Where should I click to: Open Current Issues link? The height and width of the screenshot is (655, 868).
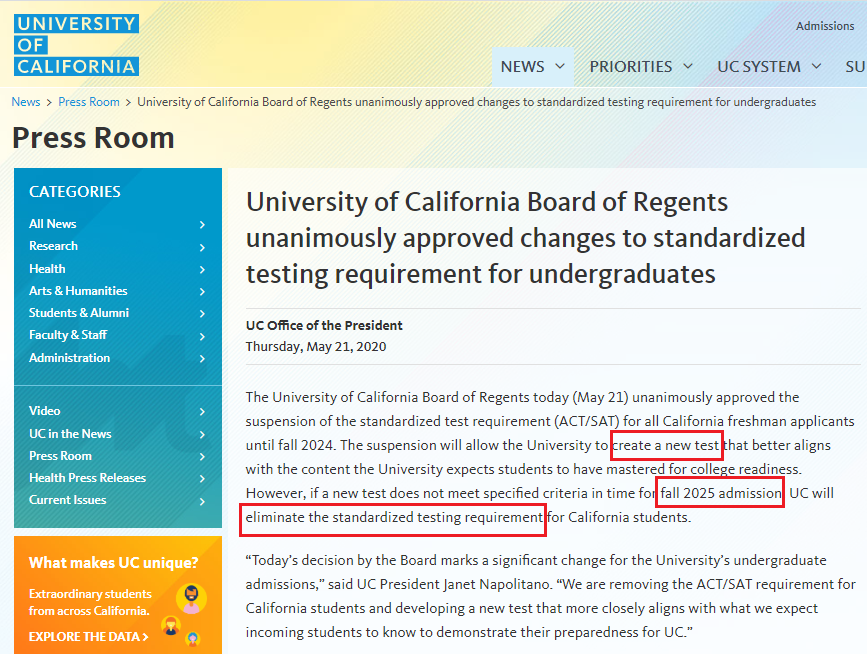68,500
